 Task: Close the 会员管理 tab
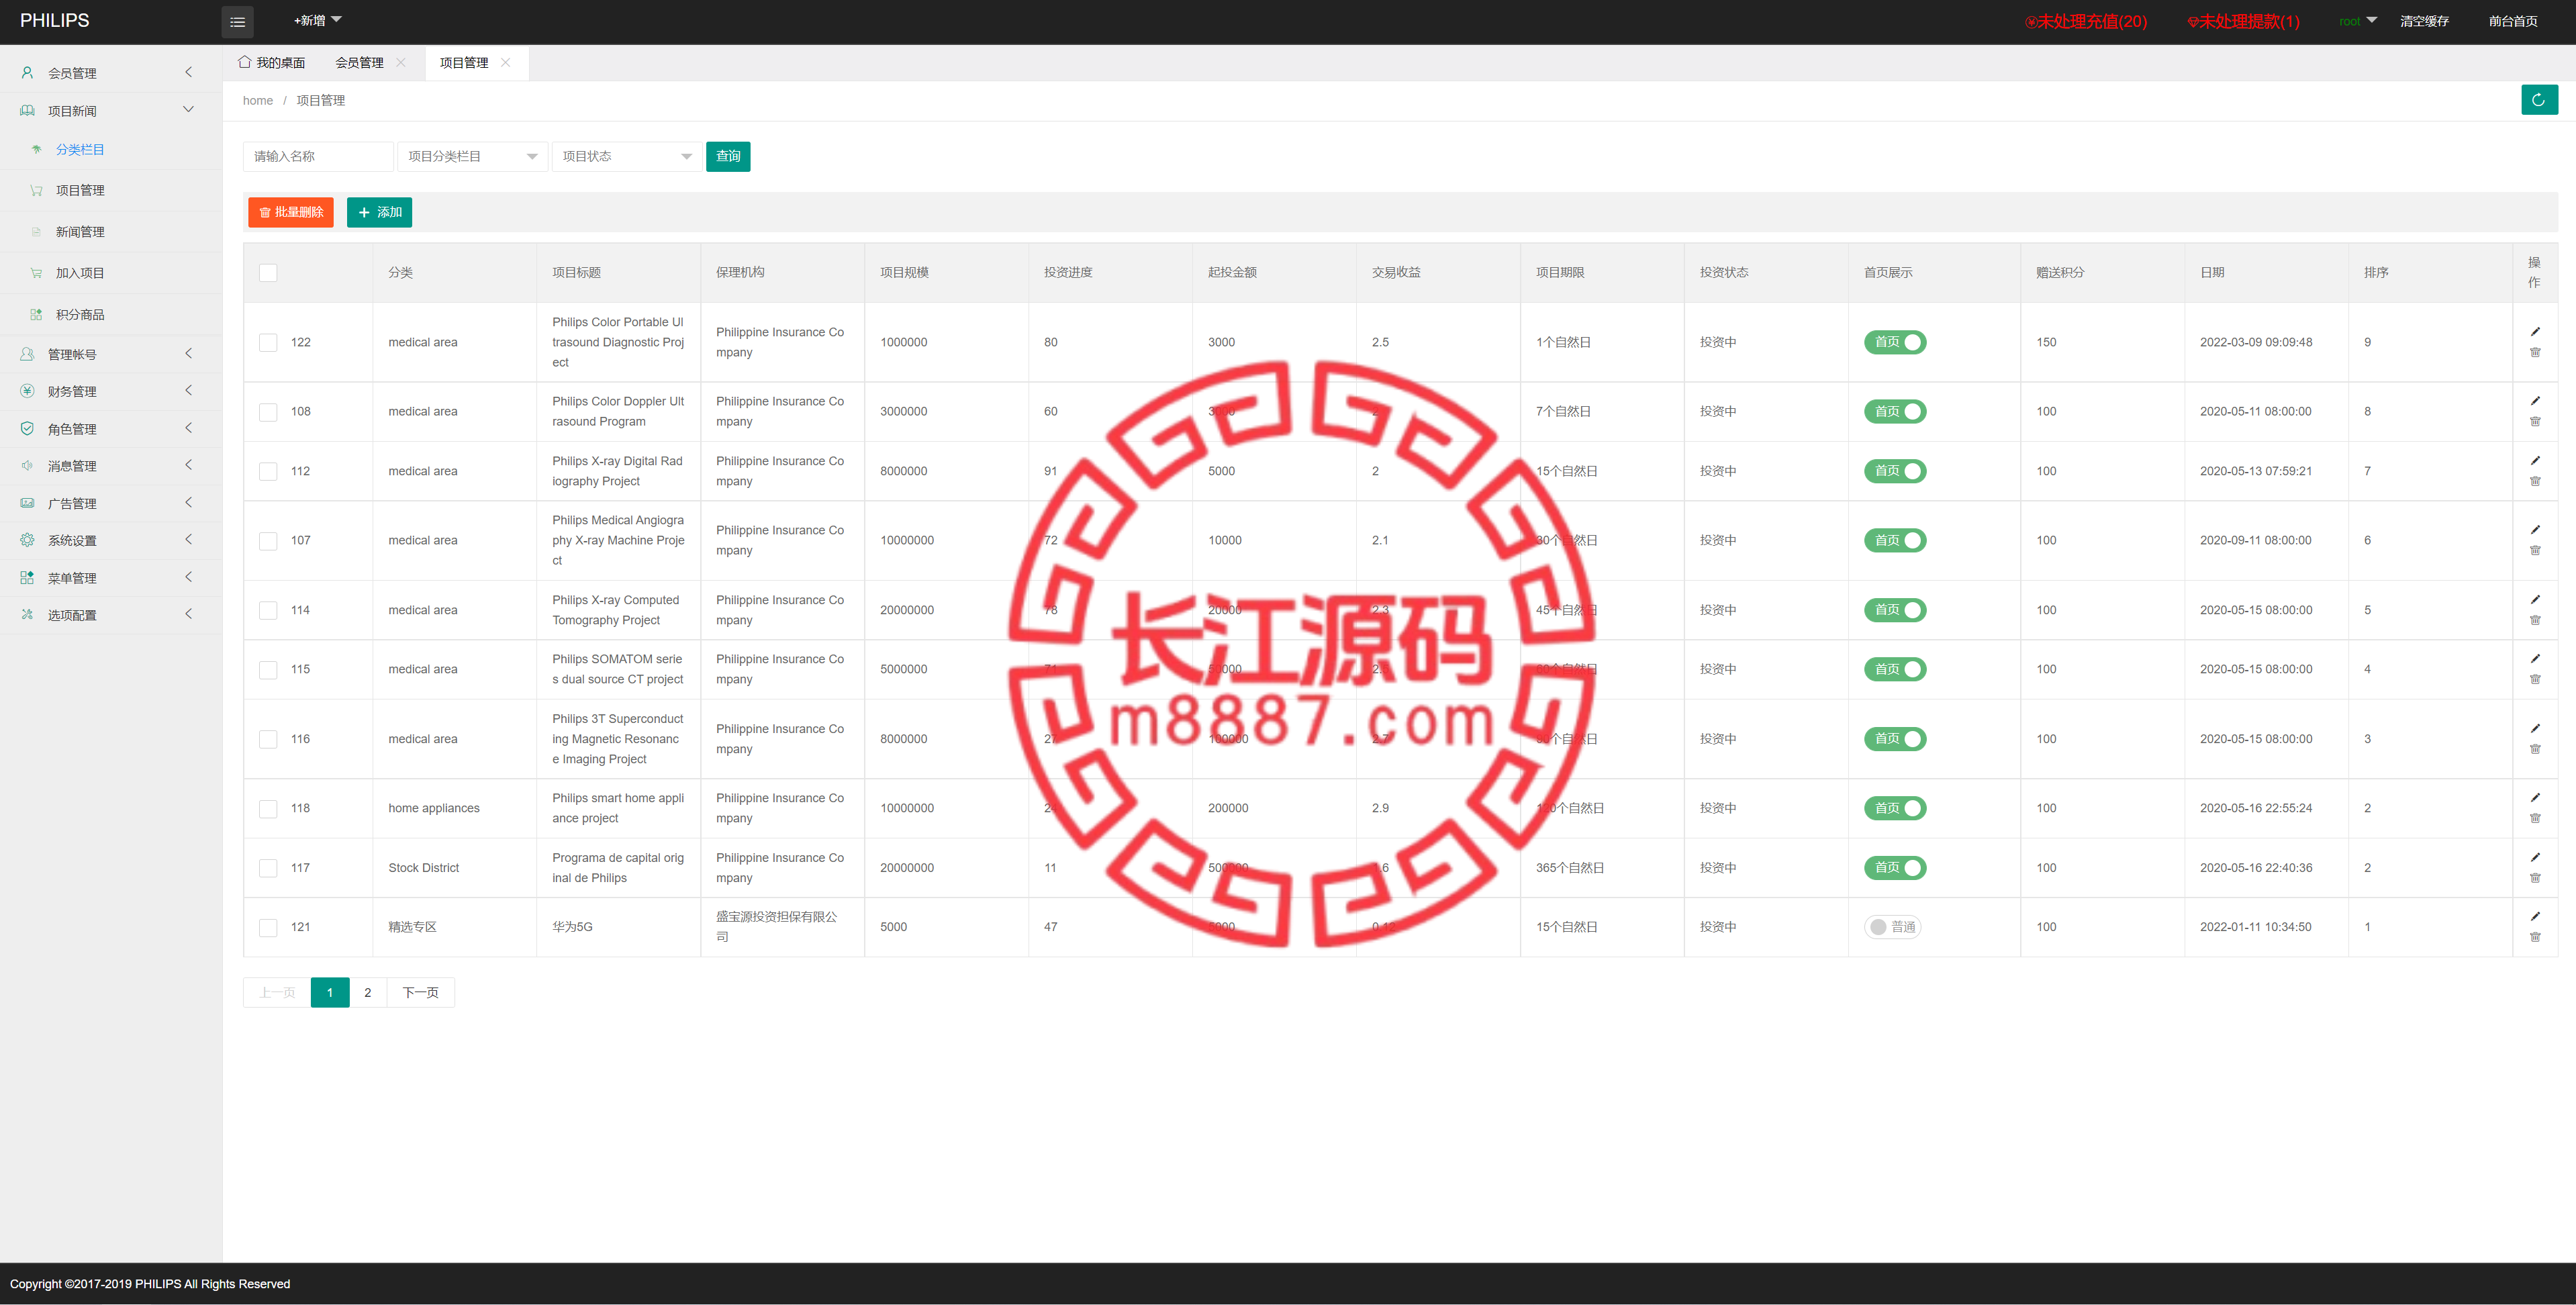pyautogui.click(x=401, y=62)
